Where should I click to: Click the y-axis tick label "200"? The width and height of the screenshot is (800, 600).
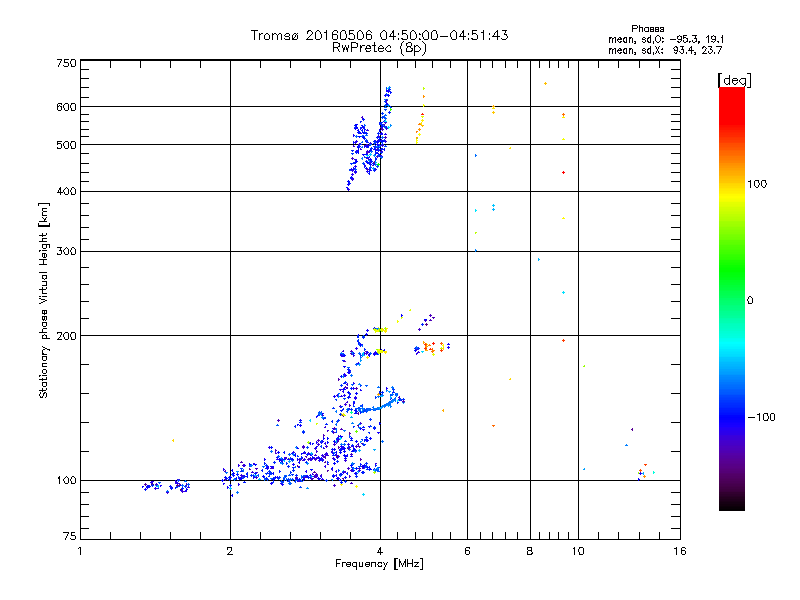click(66, 336)
